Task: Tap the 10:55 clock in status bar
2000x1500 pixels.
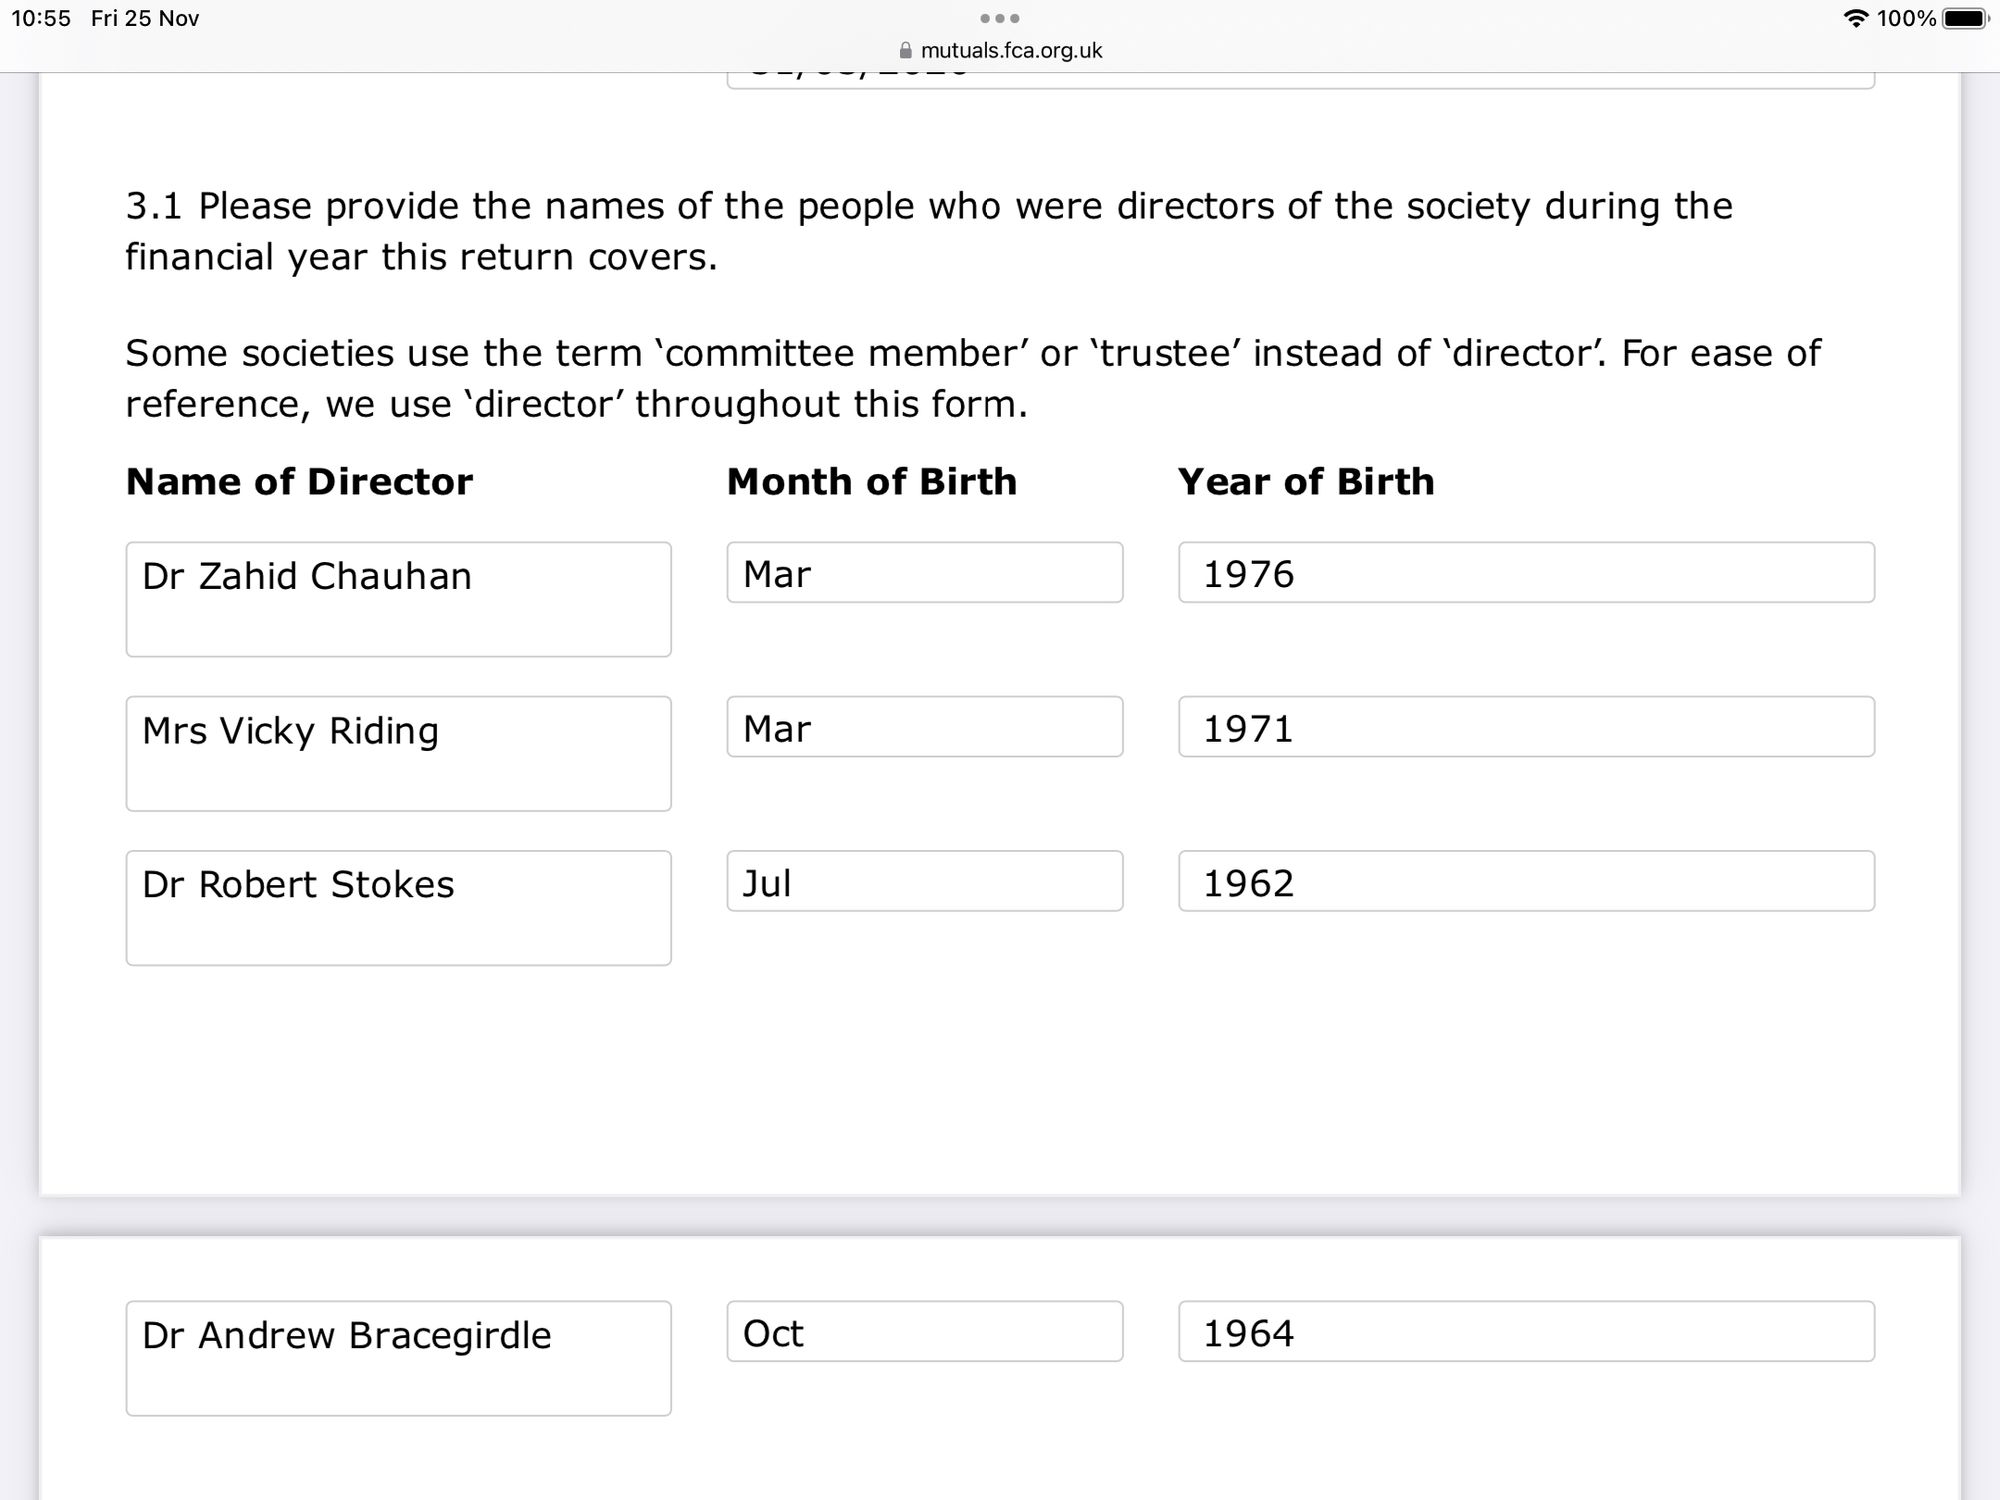Action: pos(41,18)
